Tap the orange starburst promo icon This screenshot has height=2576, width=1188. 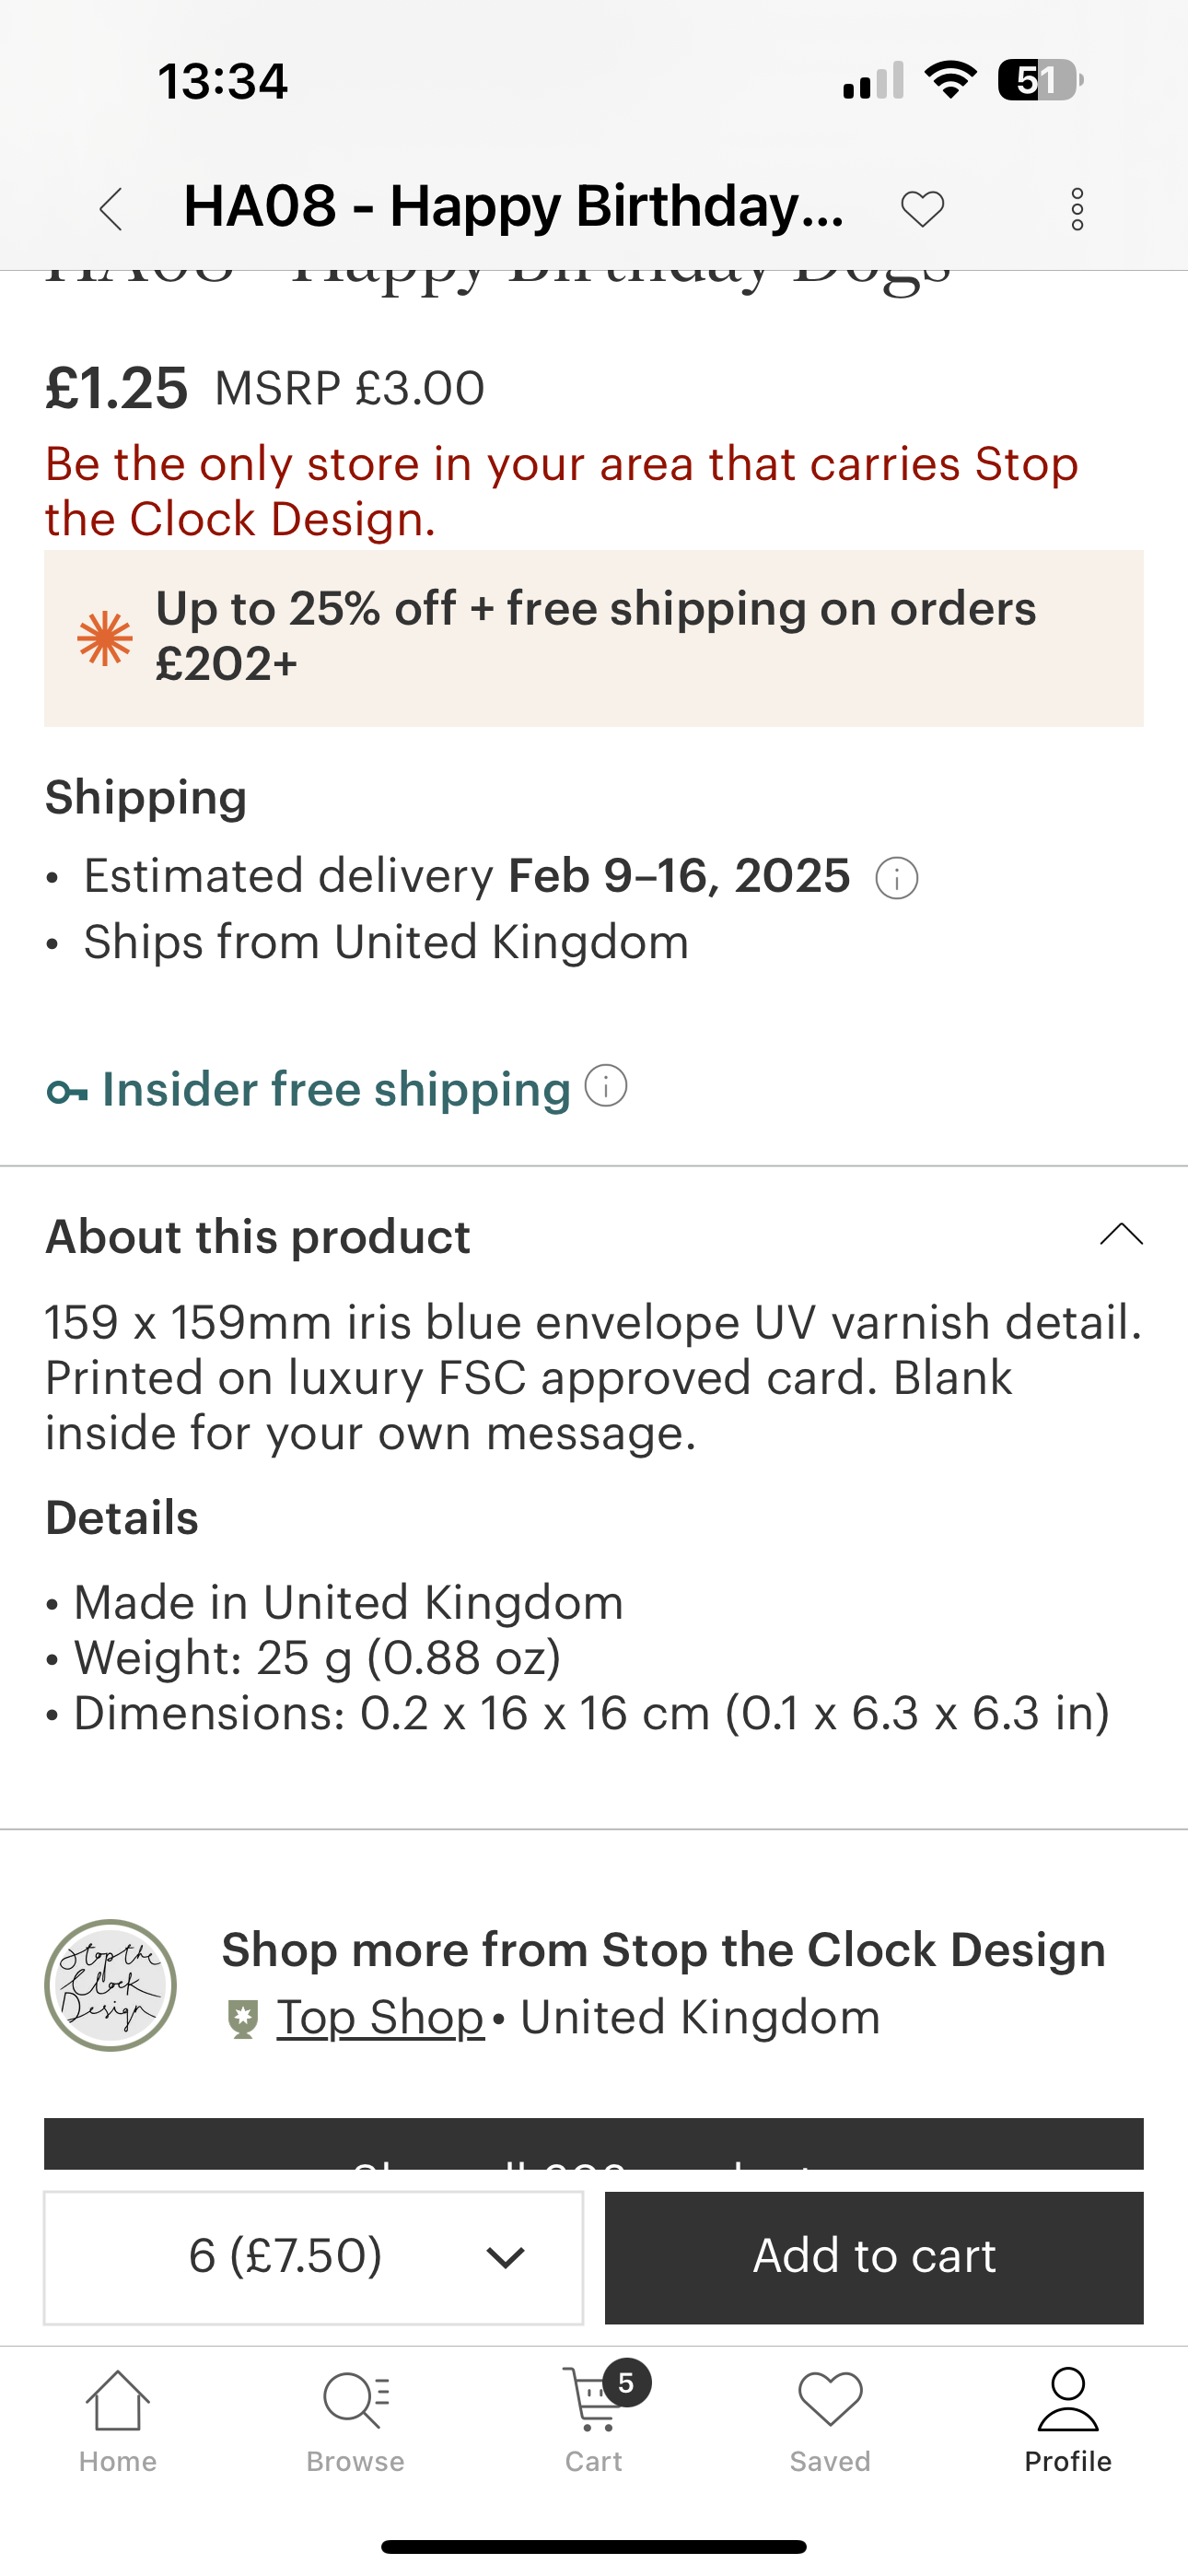(105, 638)
